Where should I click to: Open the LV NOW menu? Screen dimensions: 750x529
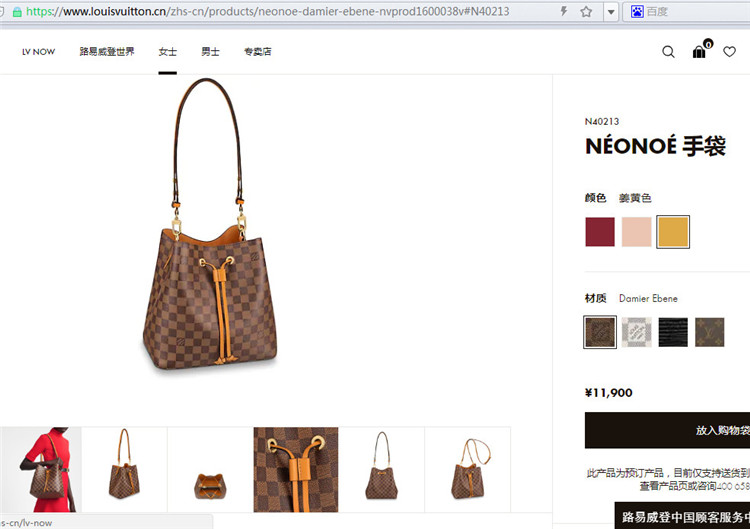coord(38,52)
